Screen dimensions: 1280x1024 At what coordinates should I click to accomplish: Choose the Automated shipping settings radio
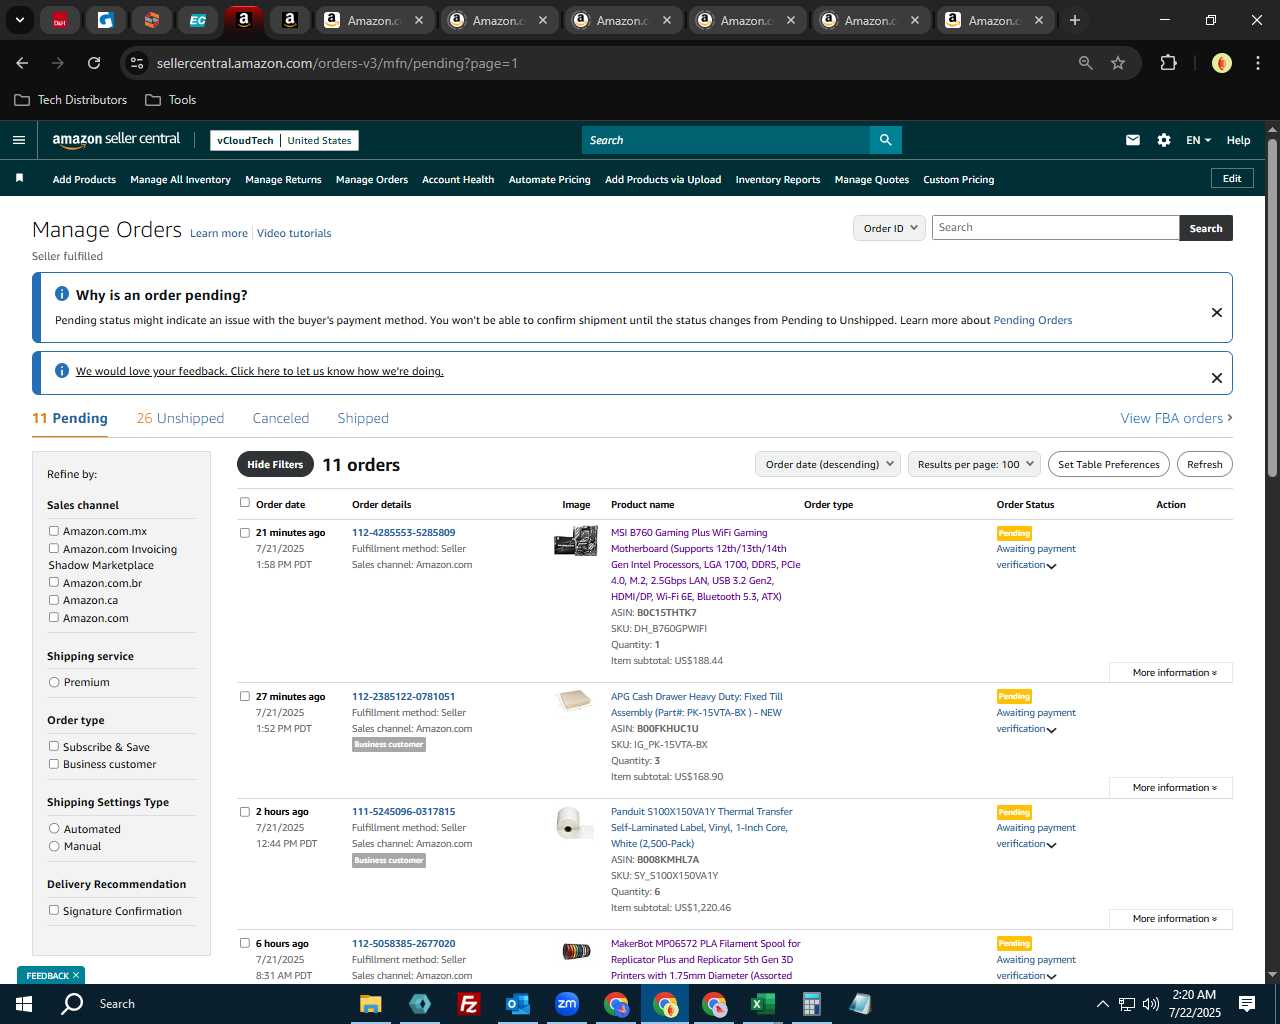click(x=54, y=828)
